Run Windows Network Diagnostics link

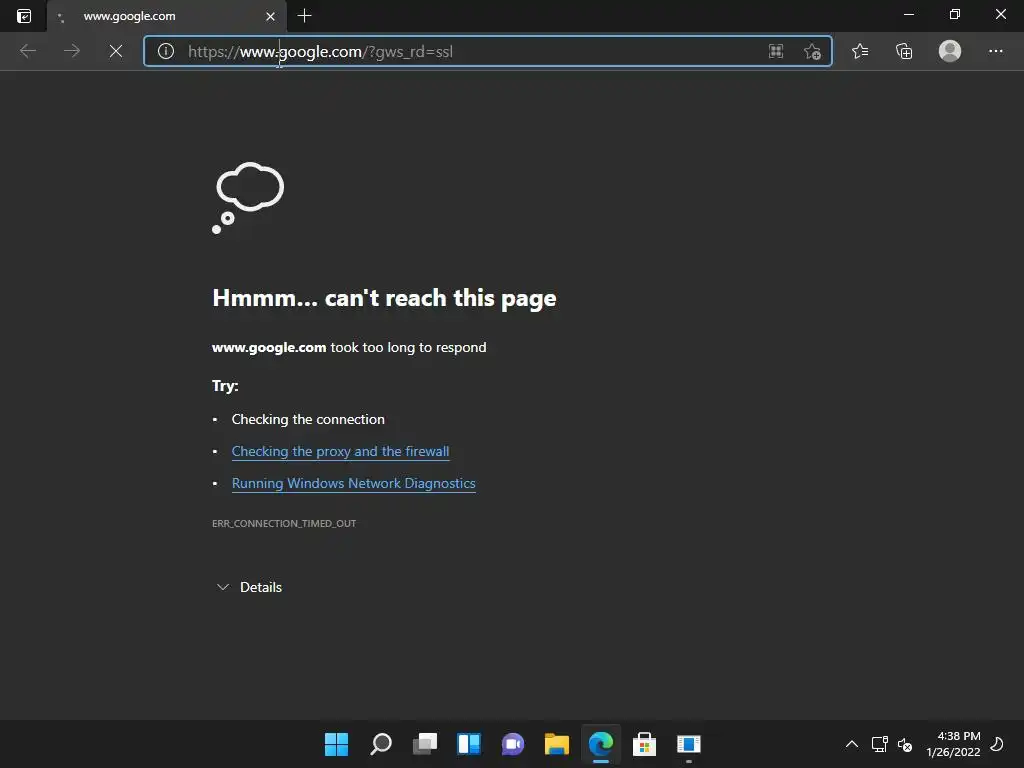click(x=353, y=483)
